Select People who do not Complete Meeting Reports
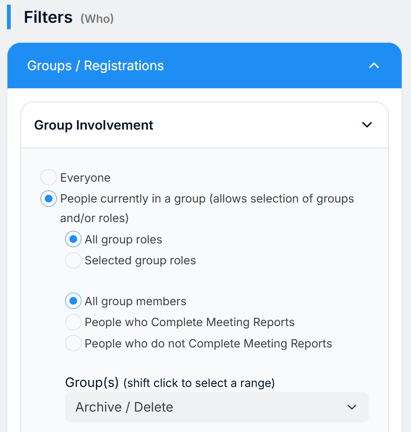 tap(73, 343)
